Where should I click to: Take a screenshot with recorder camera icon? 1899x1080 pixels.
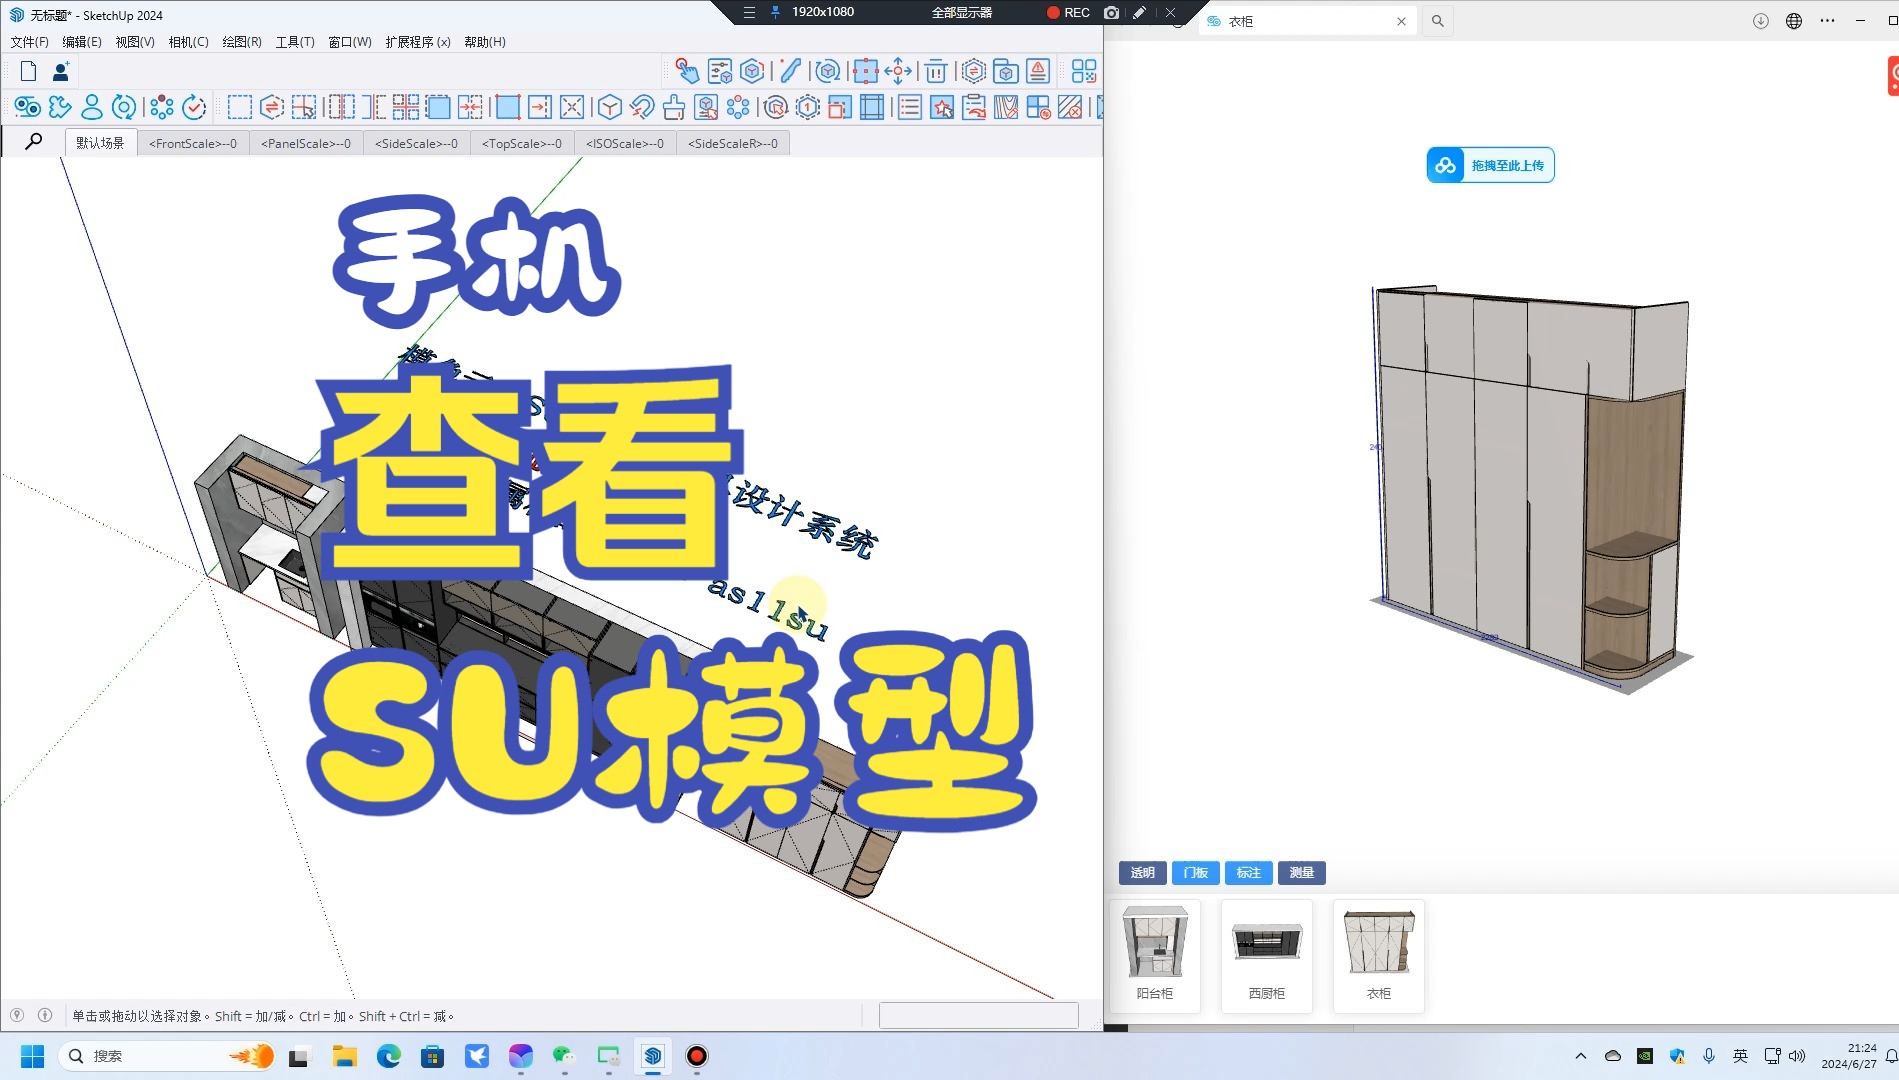tap(1111, 12)
